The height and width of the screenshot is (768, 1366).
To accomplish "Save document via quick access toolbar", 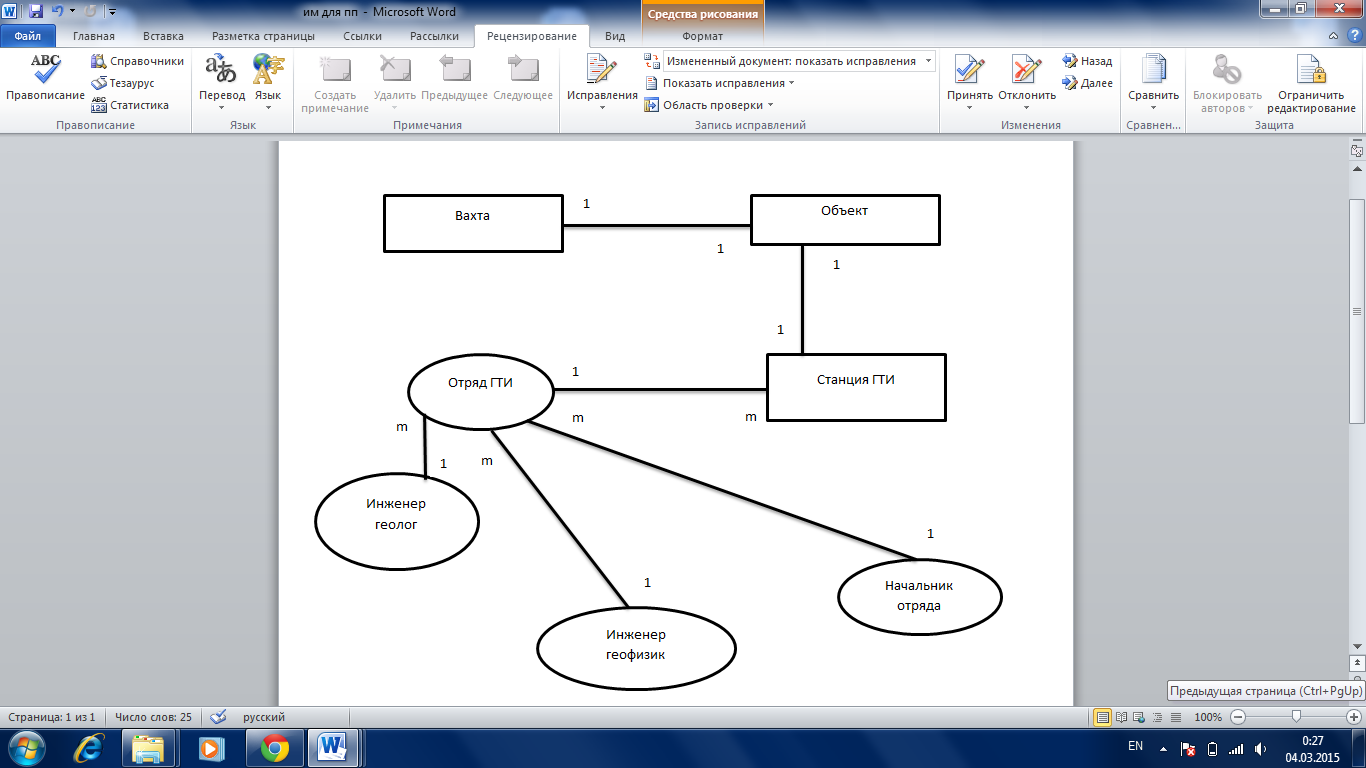I will pos(35,11).
